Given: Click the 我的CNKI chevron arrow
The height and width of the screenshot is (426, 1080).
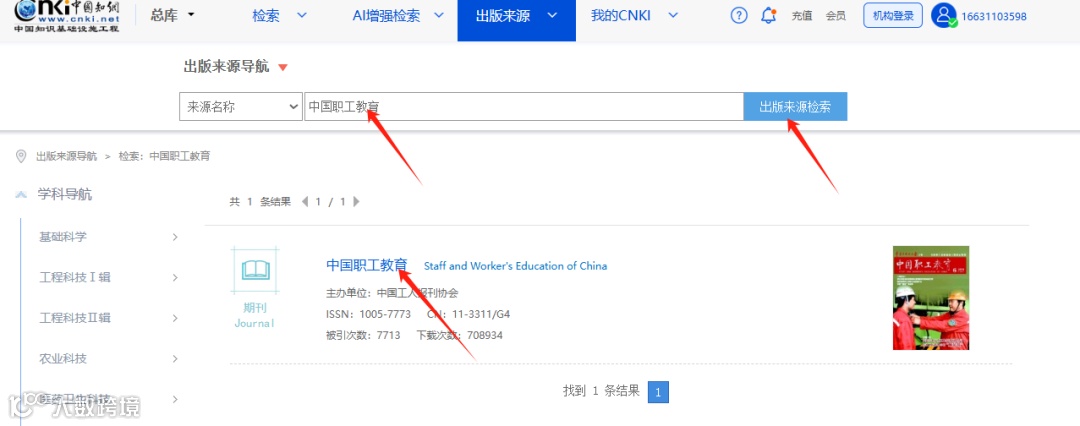Looking at the screenshot, I should coord(673,16).
